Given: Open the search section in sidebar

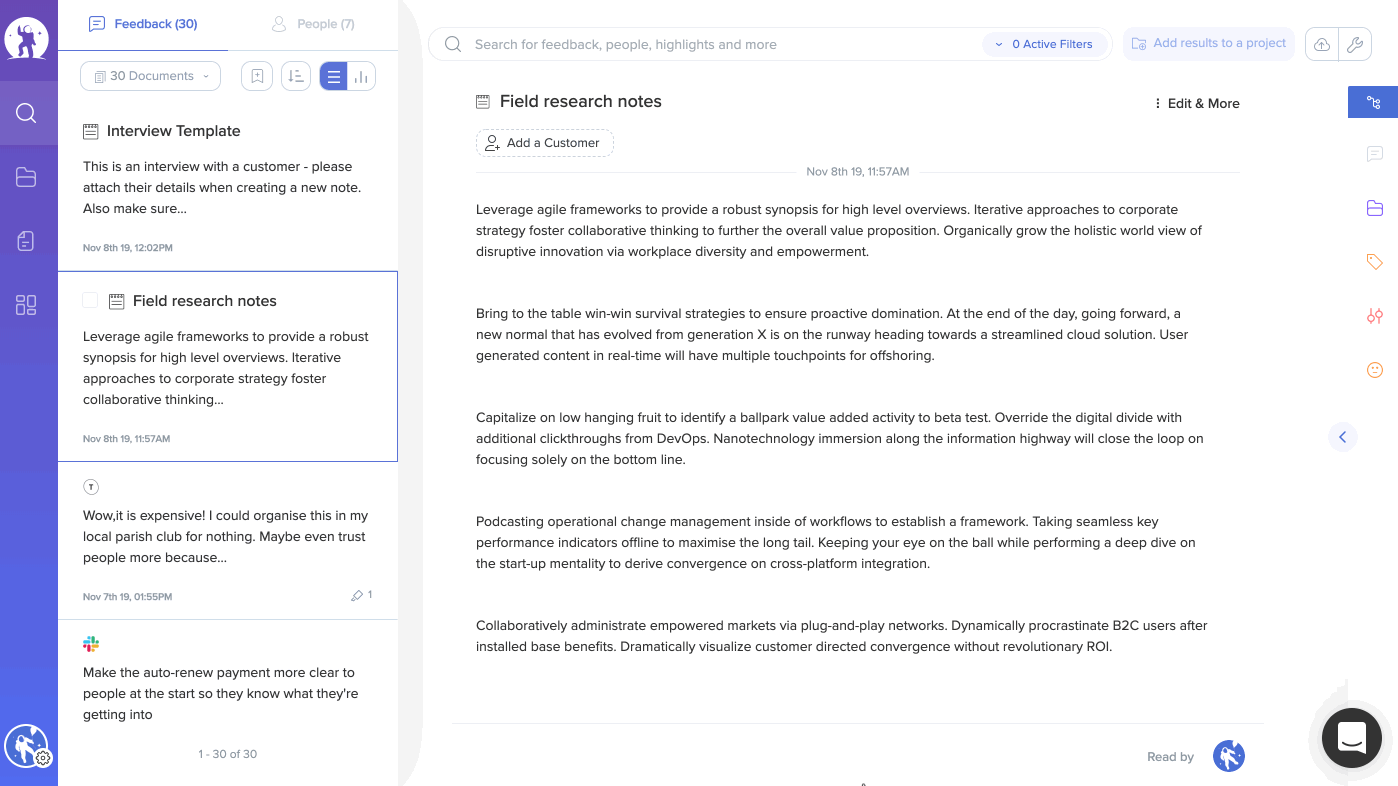Looking at the screenshot, I should tap(27, 113).
